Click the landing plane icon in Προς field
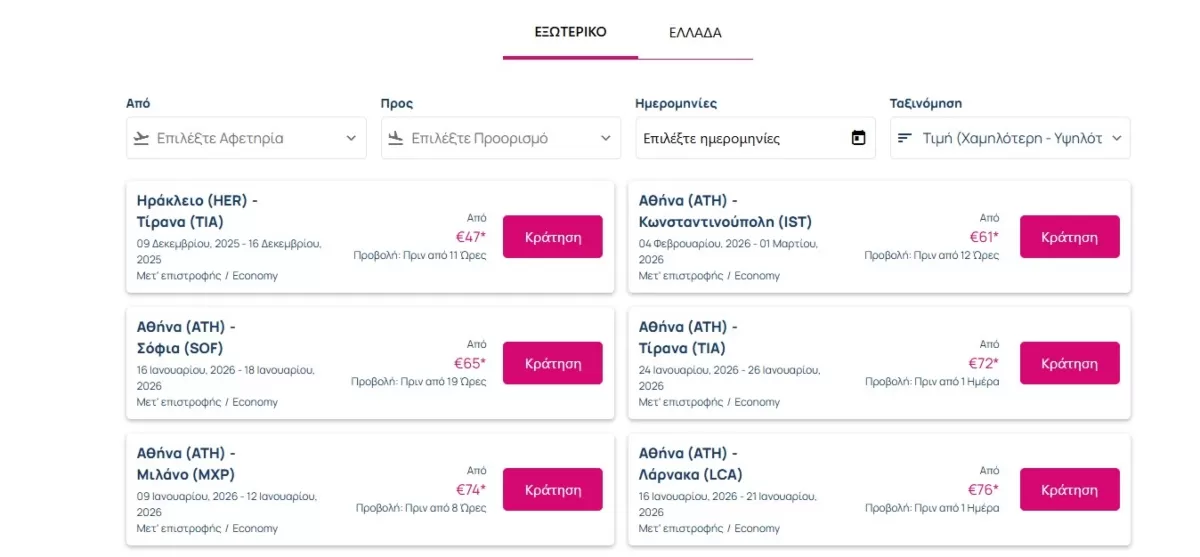 396,138
